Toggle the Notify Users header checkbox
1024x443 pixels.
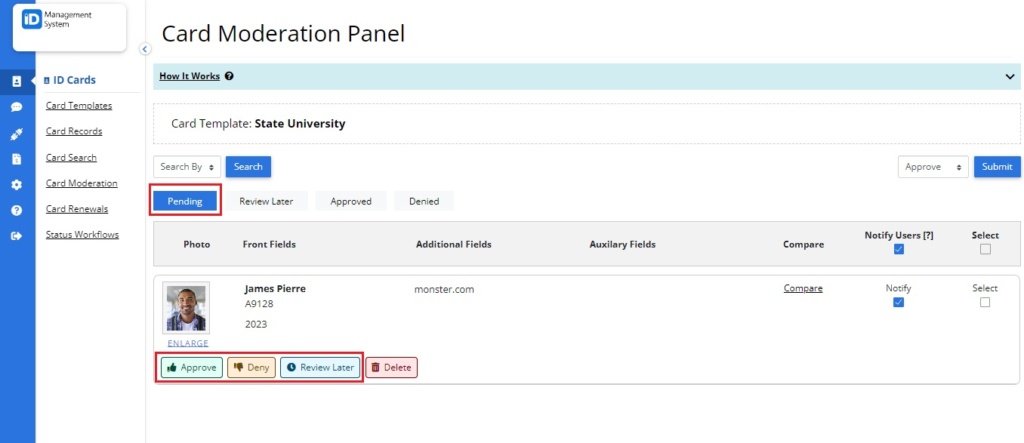899,249
